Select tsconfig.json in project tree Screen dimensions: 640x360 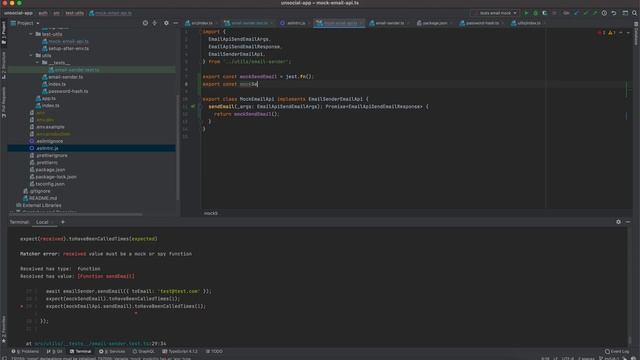(50, 184)
